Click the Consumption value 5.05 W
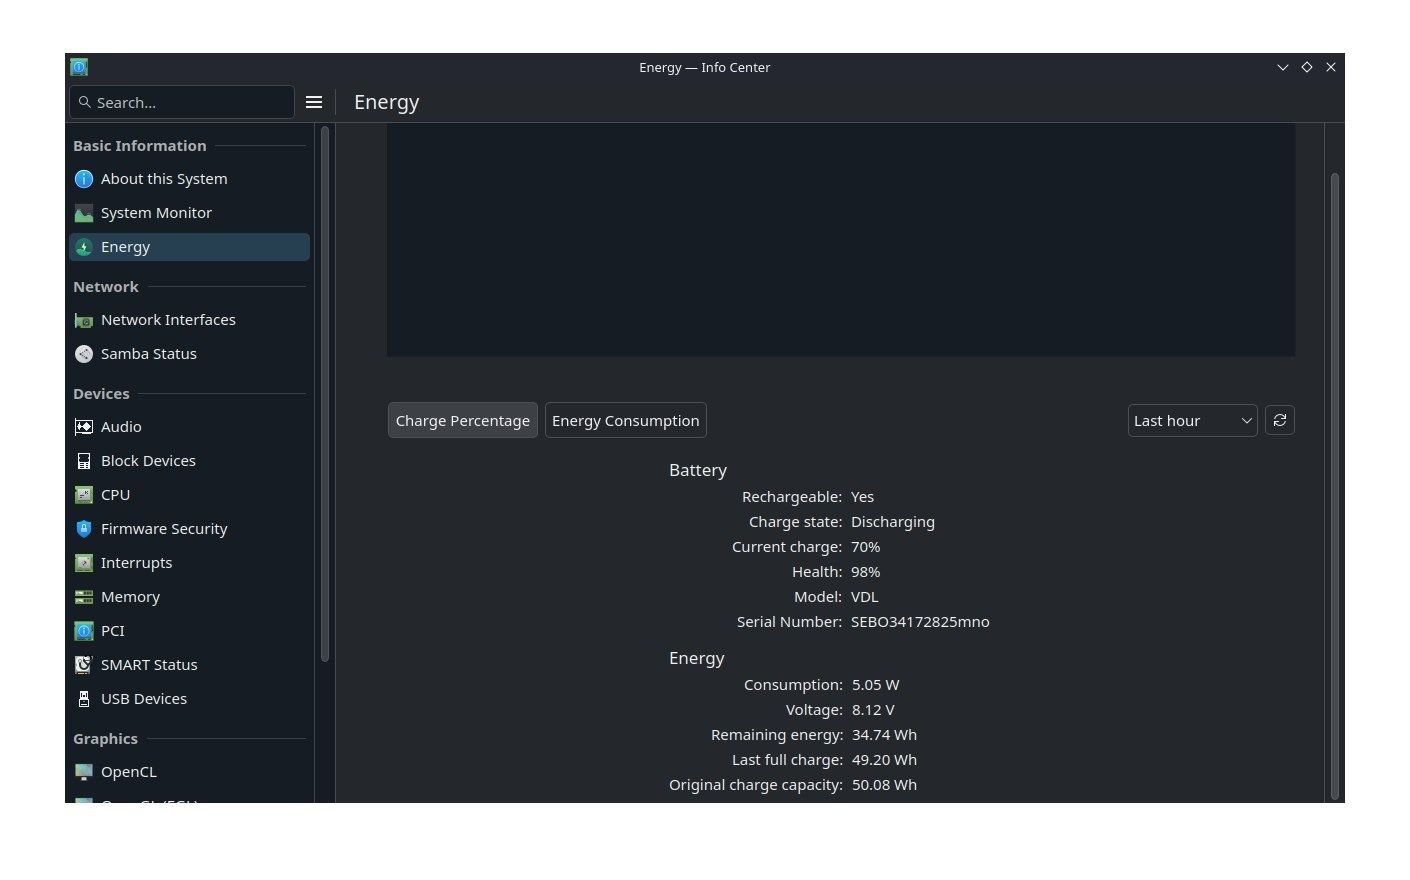1410x880 pixels. pyautogui.click(x=875, y=685)
